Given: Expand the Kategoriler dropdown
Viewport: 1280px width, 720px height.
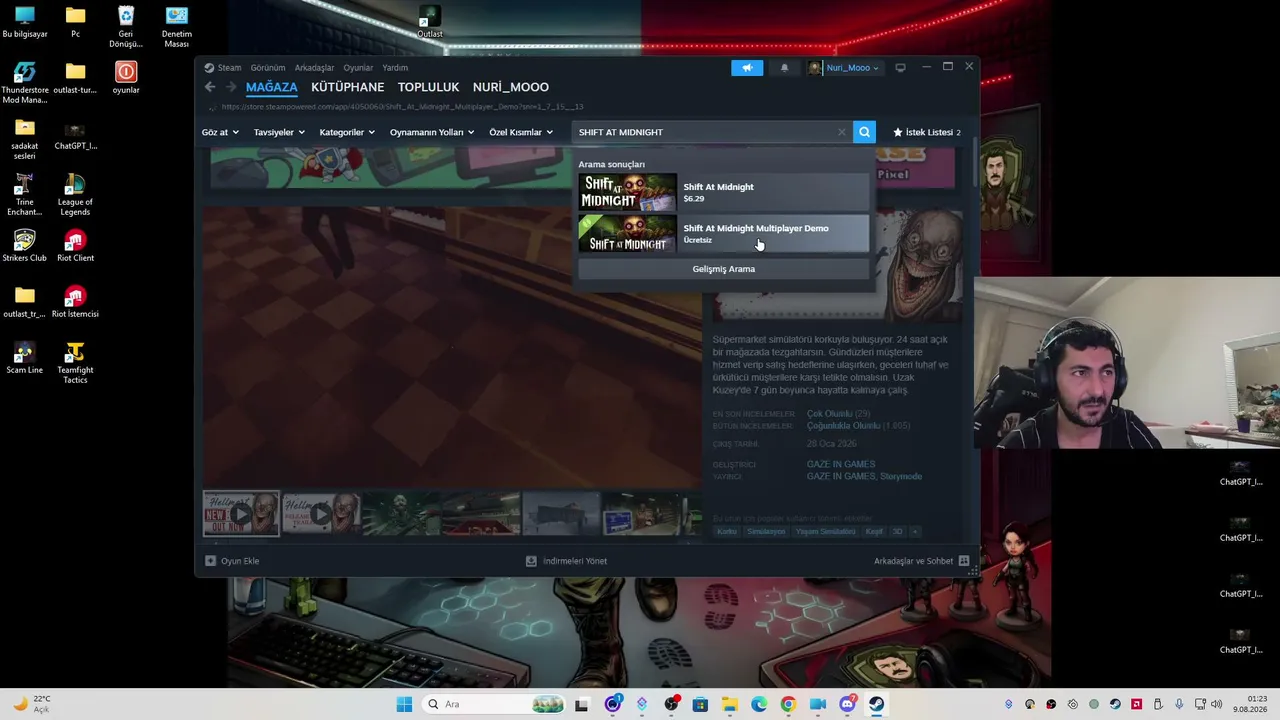Looking at the screenshot, I should (x=347, y=132).
